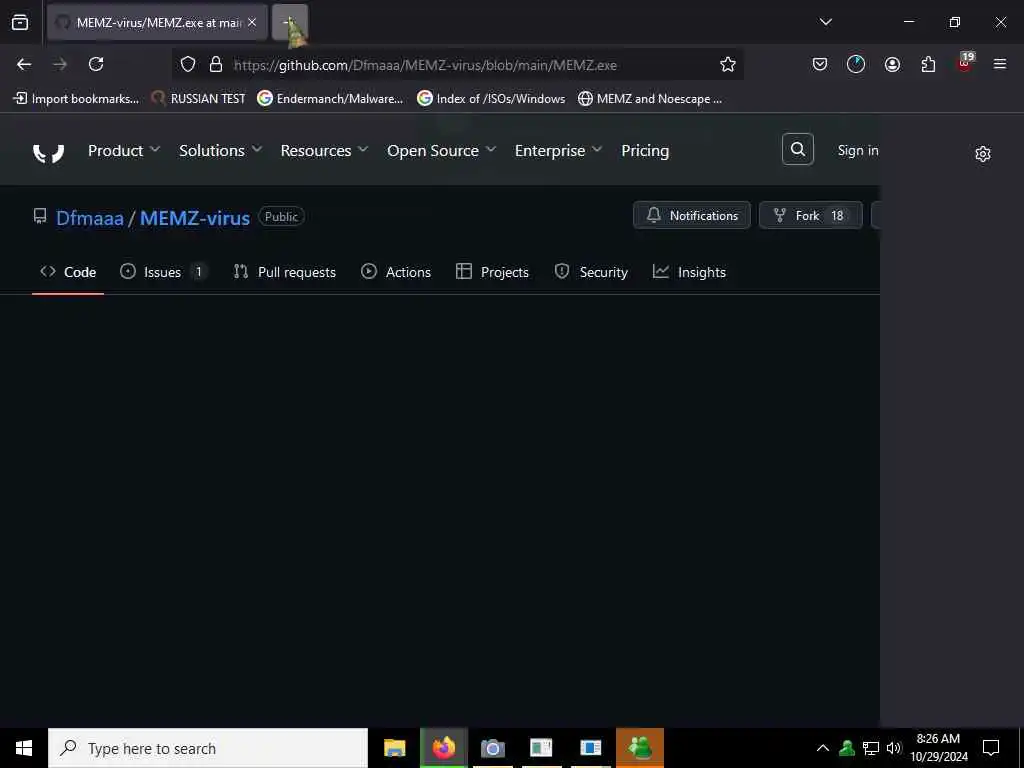The width and height of the screenshot is (1024, 768).
Task: Open the settings gear icon on the right
Action: (x=982, y=153)
